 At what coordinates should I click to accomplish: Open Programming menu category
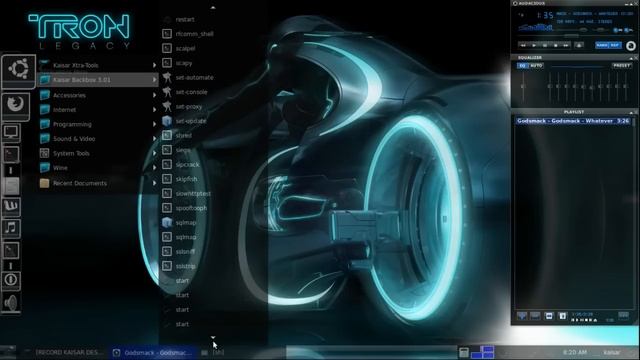click(98, 124)
